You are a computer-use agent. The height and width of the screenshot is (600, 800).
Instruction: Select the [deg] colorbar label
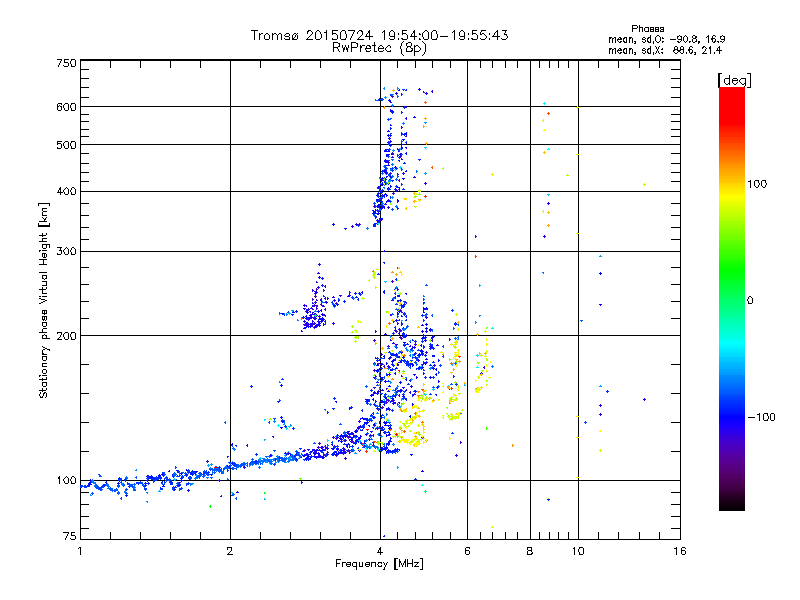tap(734, 80)
